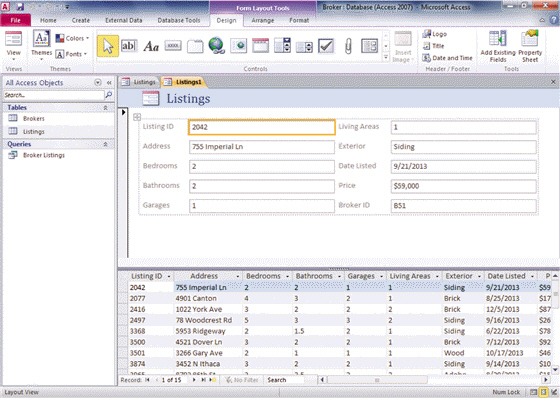Insert a Hyperlink control
This screenshot has width=560, height=398.
[x=216, y=46]
